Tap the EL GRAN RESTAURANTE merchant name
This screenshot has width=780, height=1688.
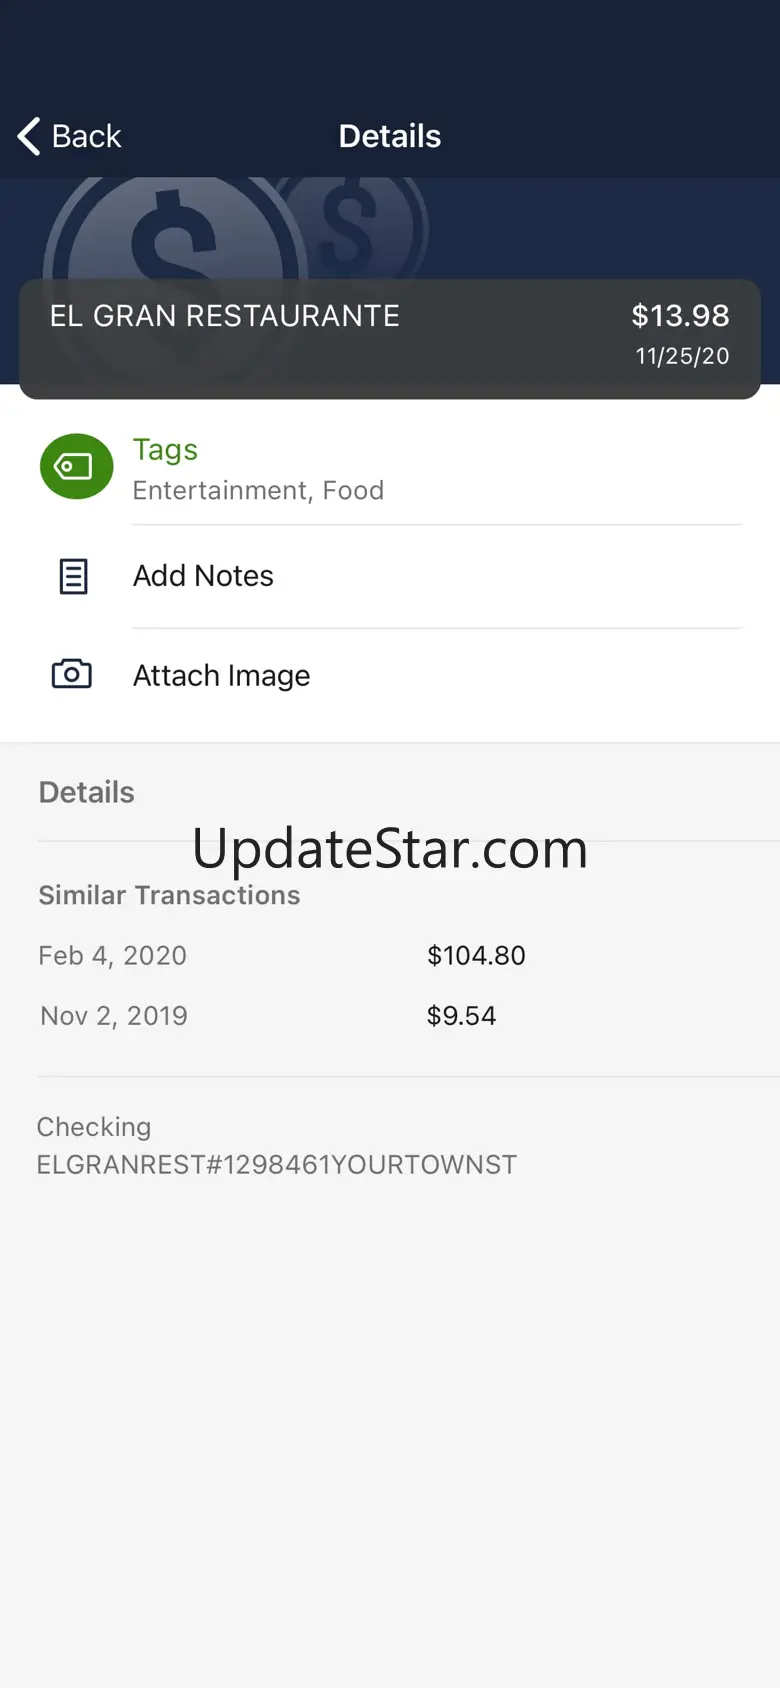pos(225,316)
